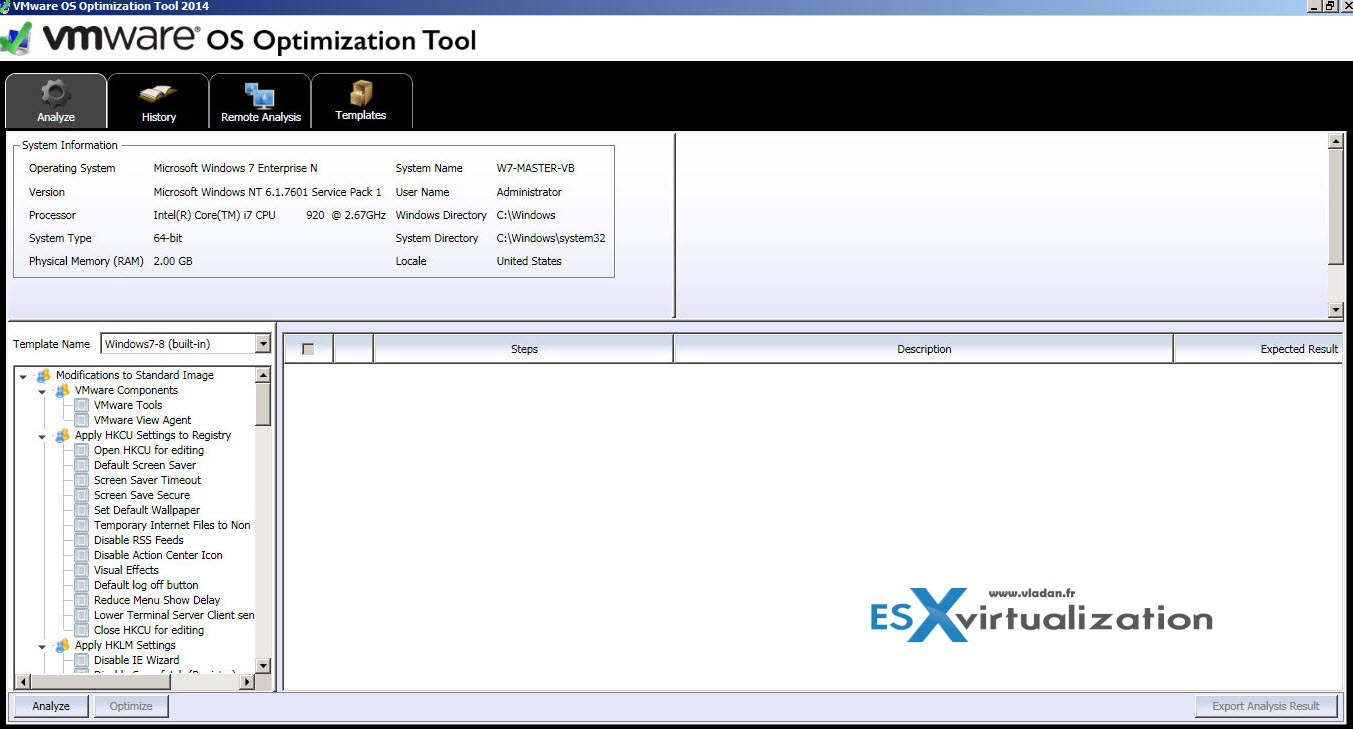Viewport: 1353px width, 729px height.
Task: Click the Reduce Menu Show Delay item icon
Action: pos(82,600)
